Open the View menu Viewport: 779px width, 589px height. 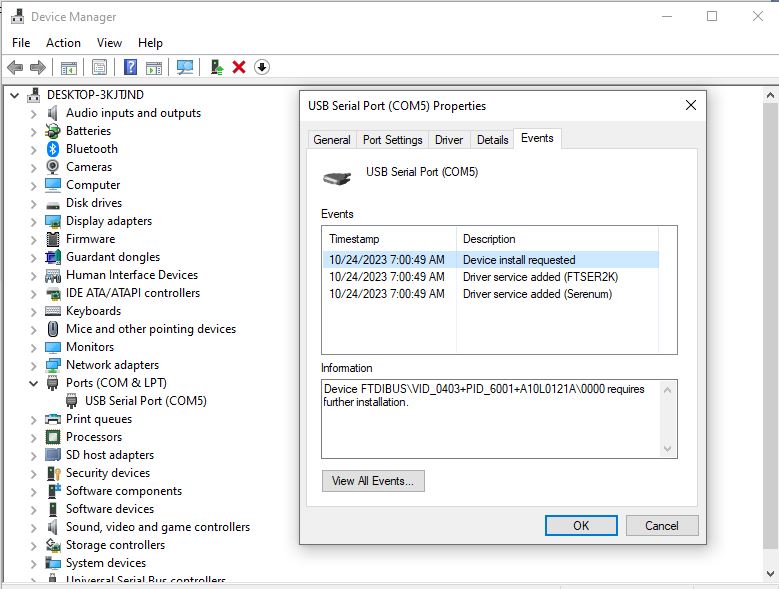(109, 43)
